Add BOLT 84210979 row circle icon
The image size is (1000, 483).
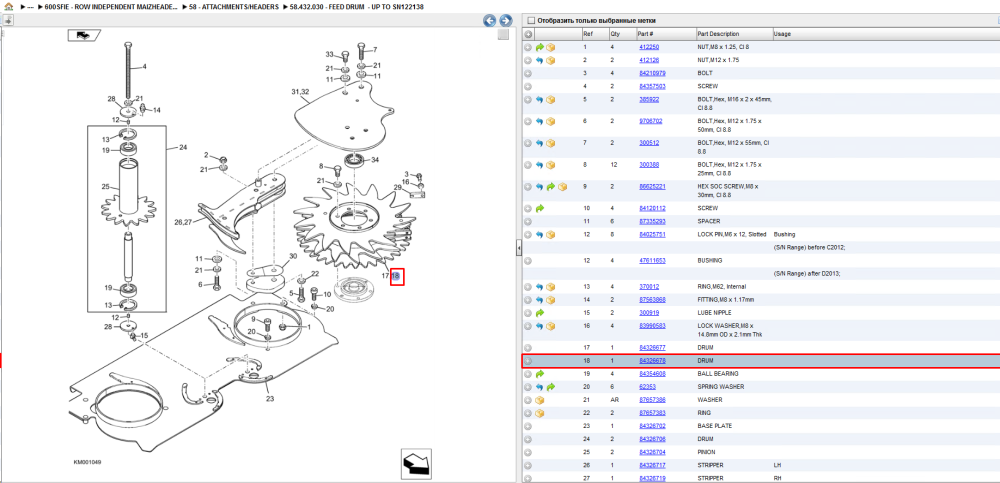528,73
